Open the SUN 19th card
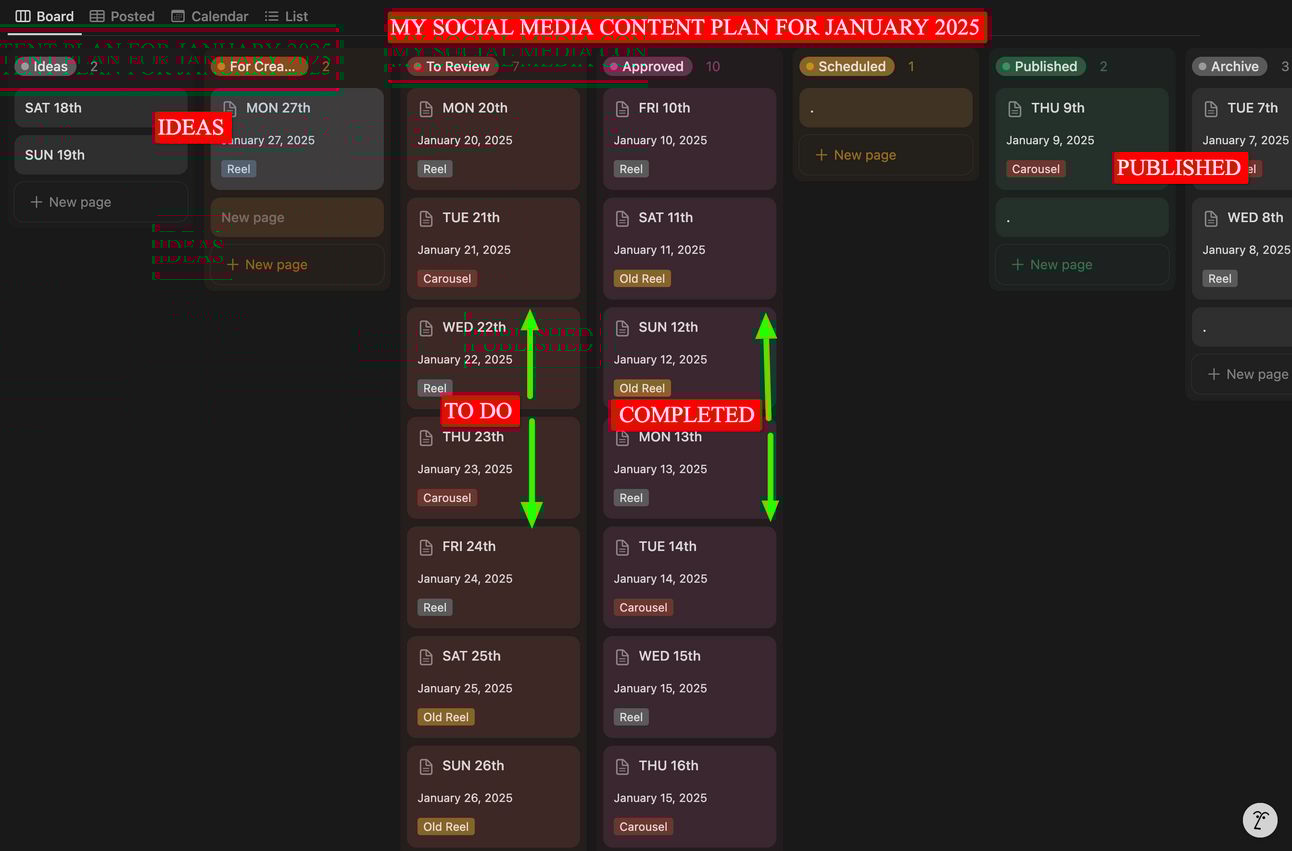This screenshot has height=851, width=1292. point(101,155)
